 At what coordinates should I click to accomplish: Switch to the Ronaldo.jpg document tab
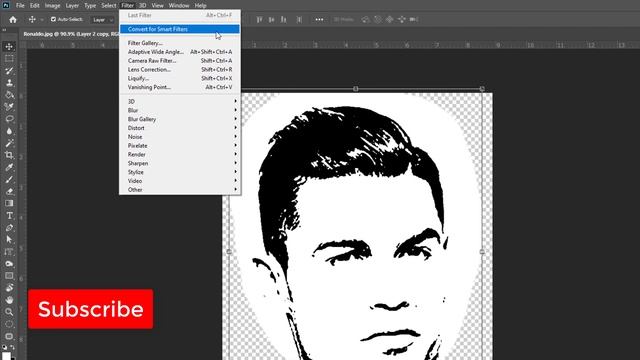(71, 34)
